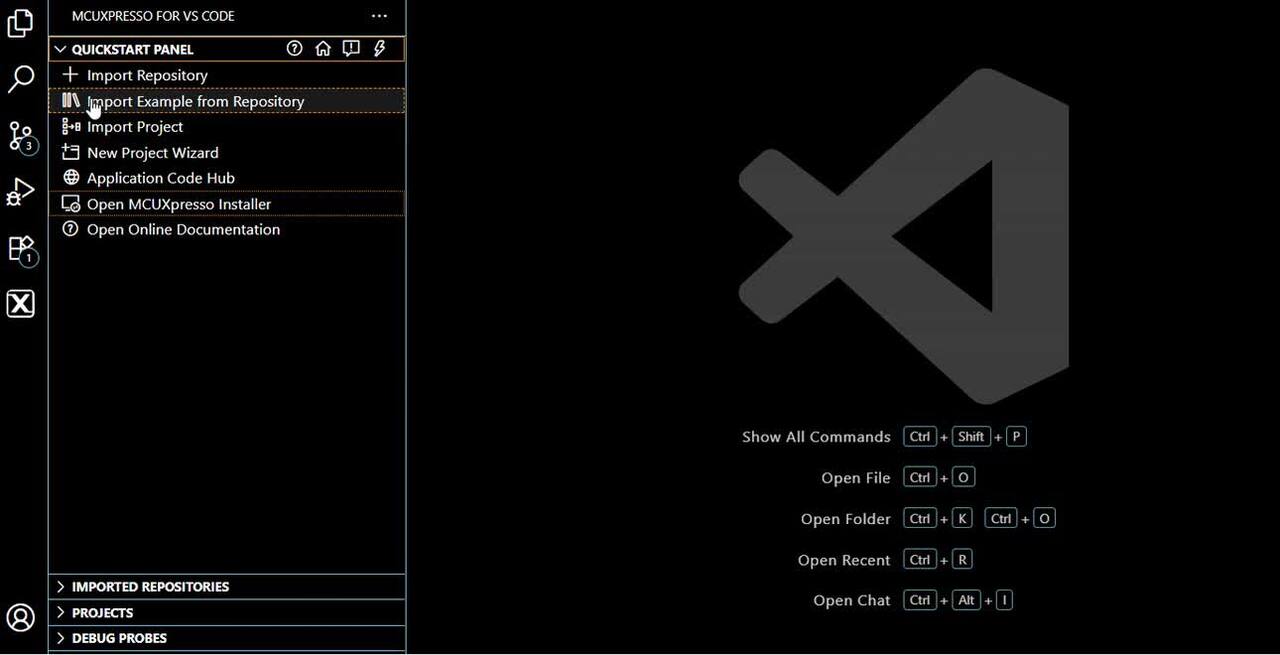Open the Explorer view in activity bar
The height and width of the screenshot is (655, 1280).
[x=21, y=23]
